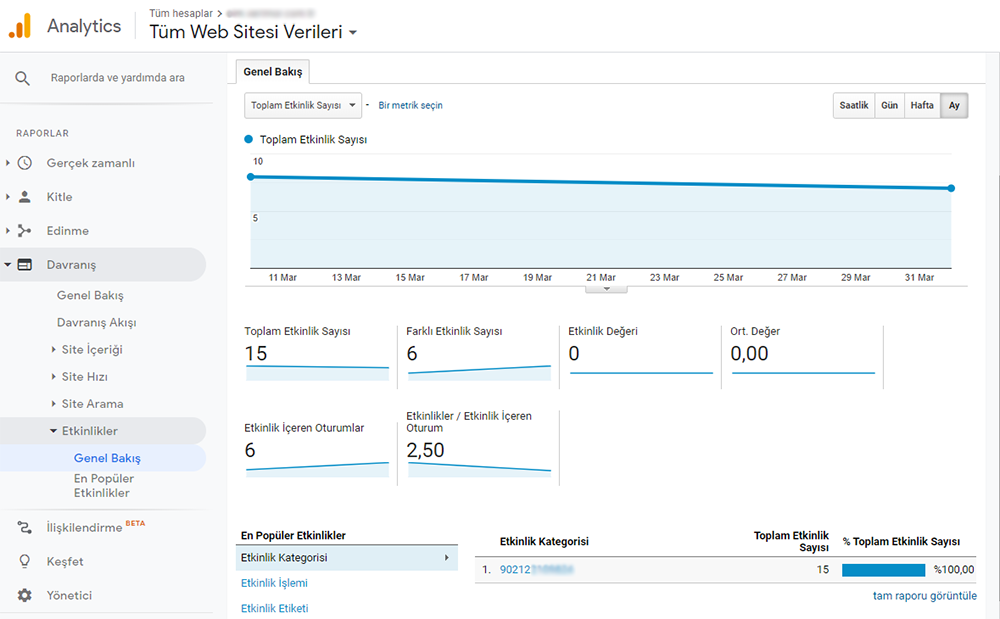1000x619 pixels.
Task: Open the Kitle person icon
Action: tap(26, 197)
